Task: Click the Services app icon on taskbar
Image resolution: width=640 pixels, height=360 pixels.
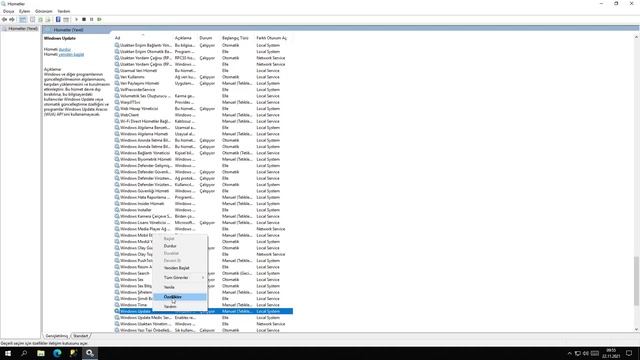Action: [90, 353]
